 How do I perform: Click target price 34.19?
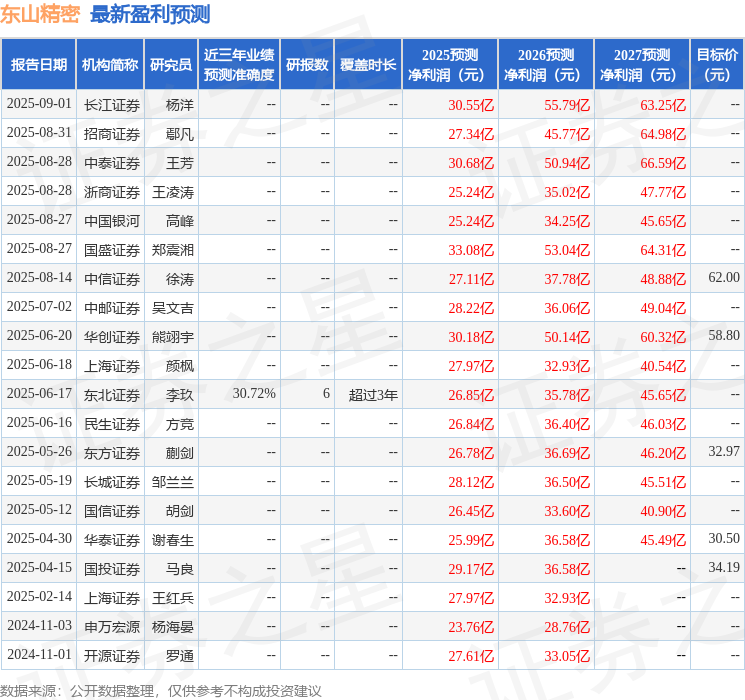point(724,567)
